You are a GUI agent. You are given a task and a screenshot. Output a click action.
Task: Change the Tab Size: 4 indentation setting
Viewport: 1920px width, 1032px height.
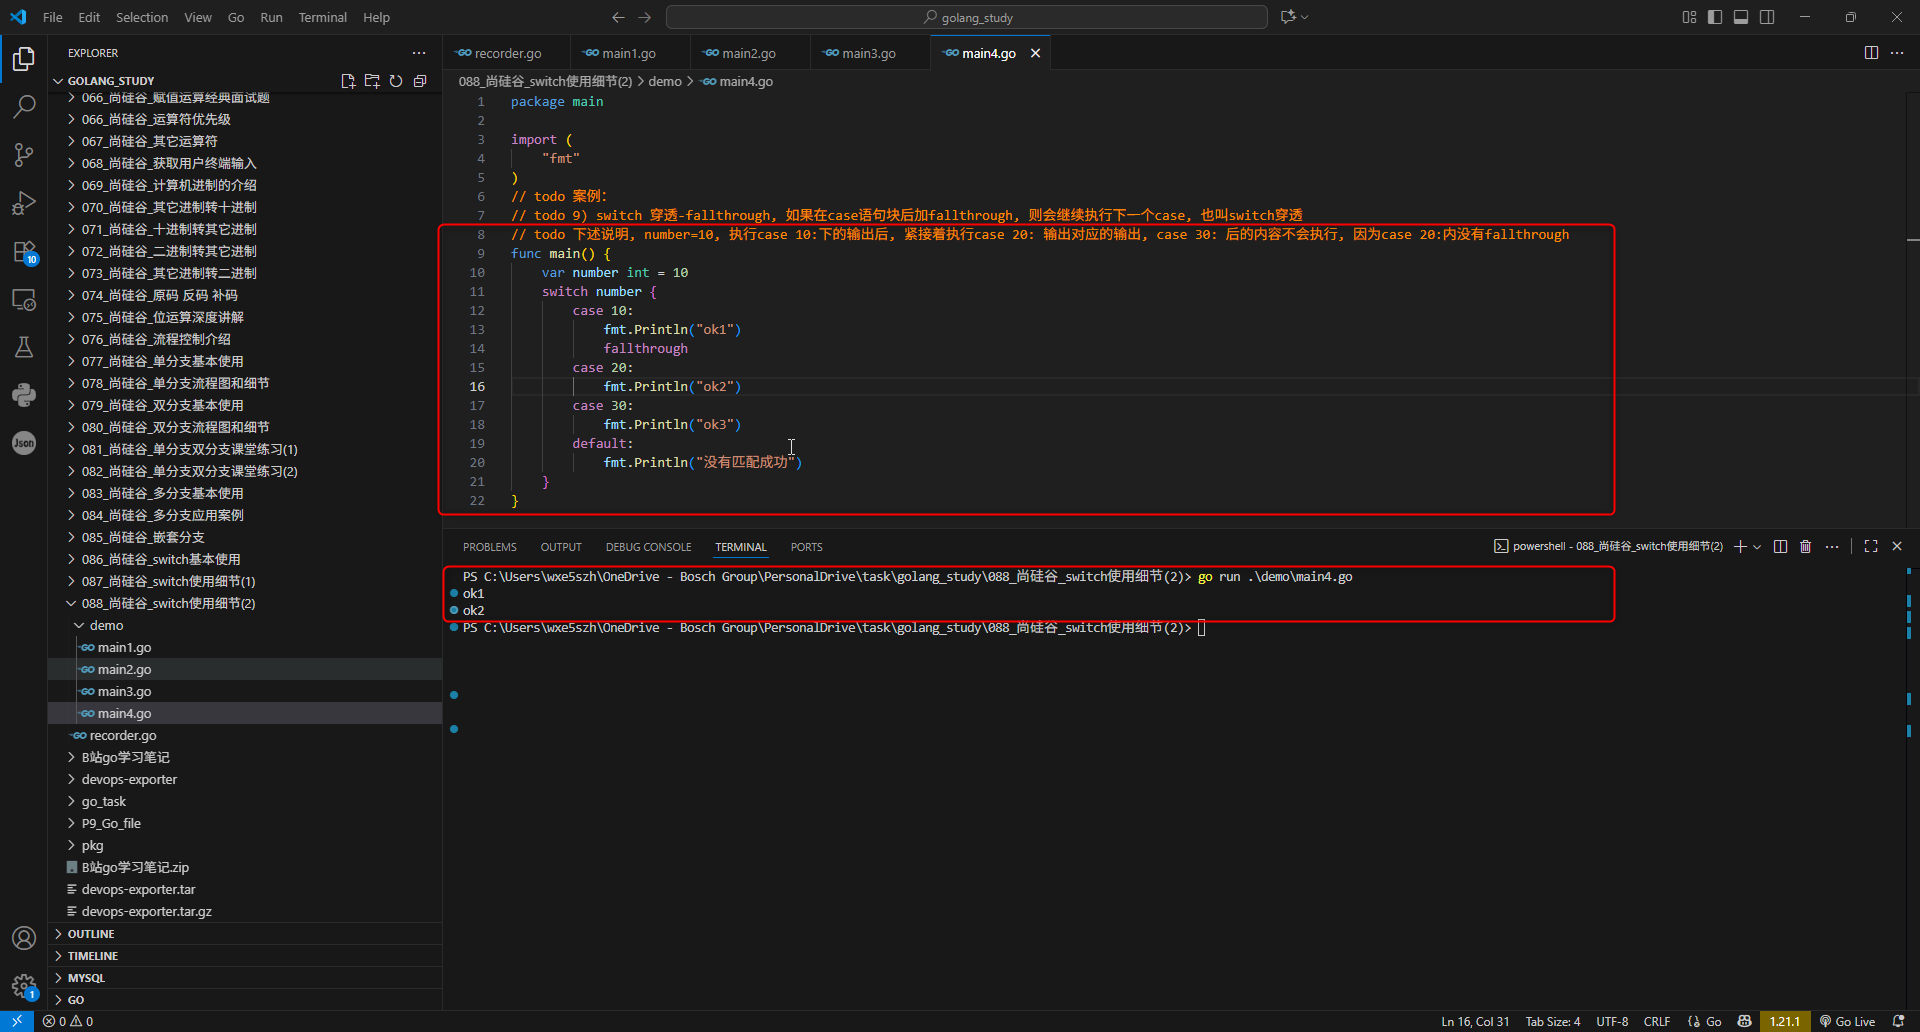coord(1553,1021)
